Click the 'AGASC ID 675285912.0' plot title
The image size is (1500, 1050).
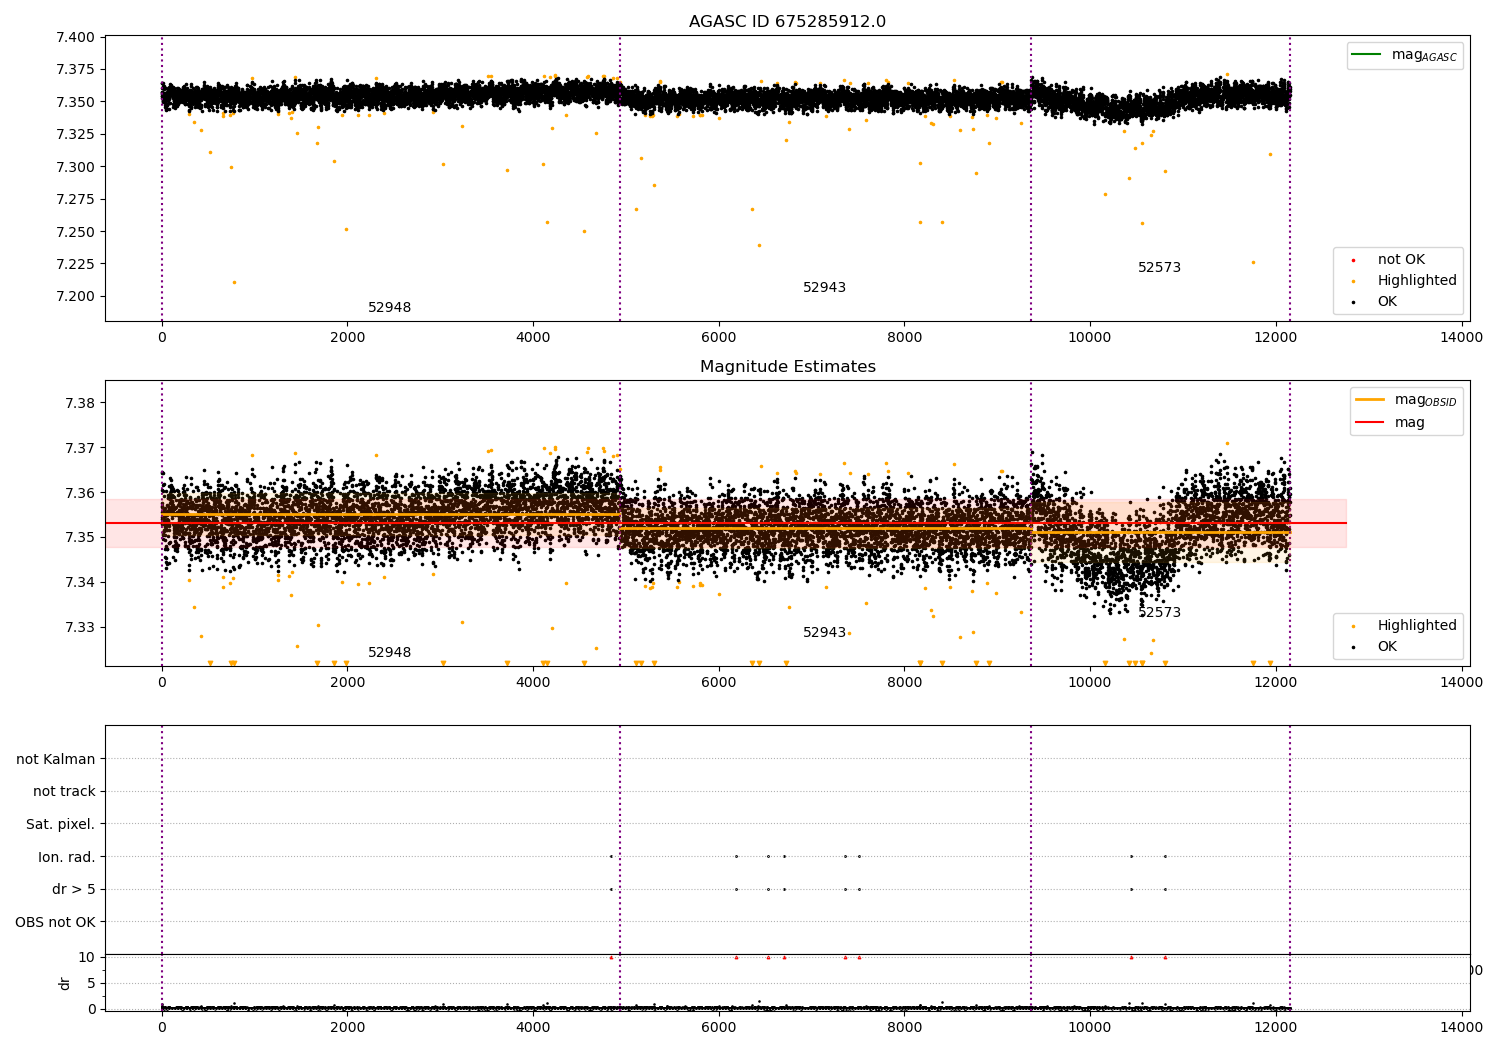(787, 22)
